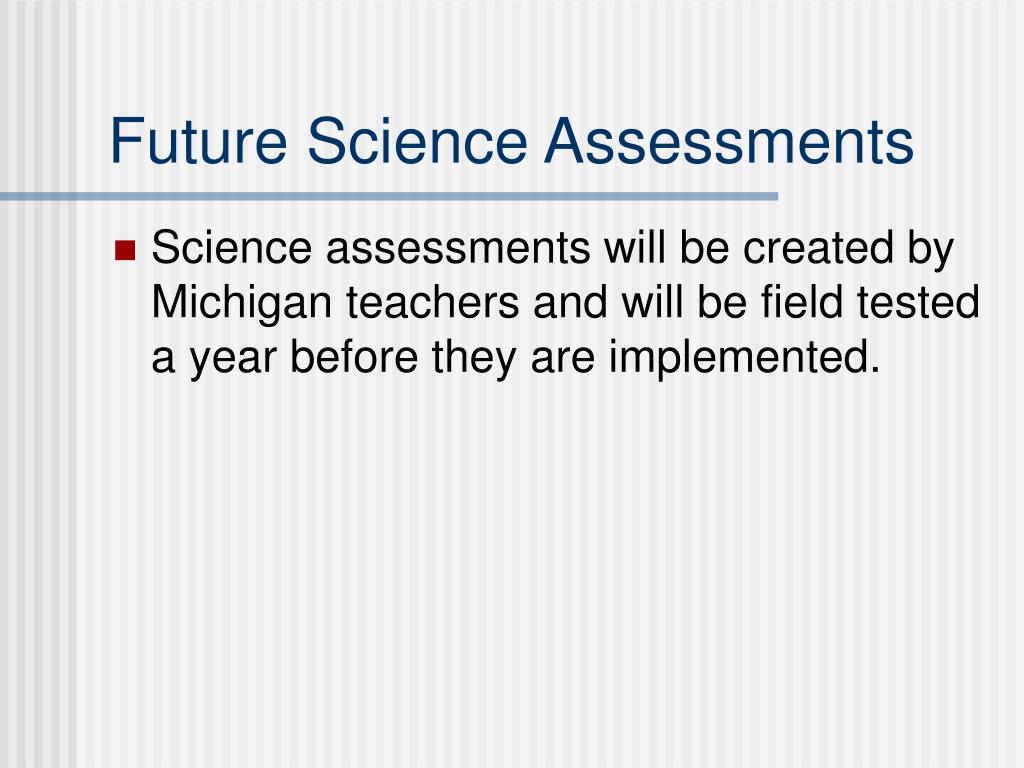This screenshot has width=1024, height=768.
Task: Click the red square bullet marker
Action: [125, 250]
